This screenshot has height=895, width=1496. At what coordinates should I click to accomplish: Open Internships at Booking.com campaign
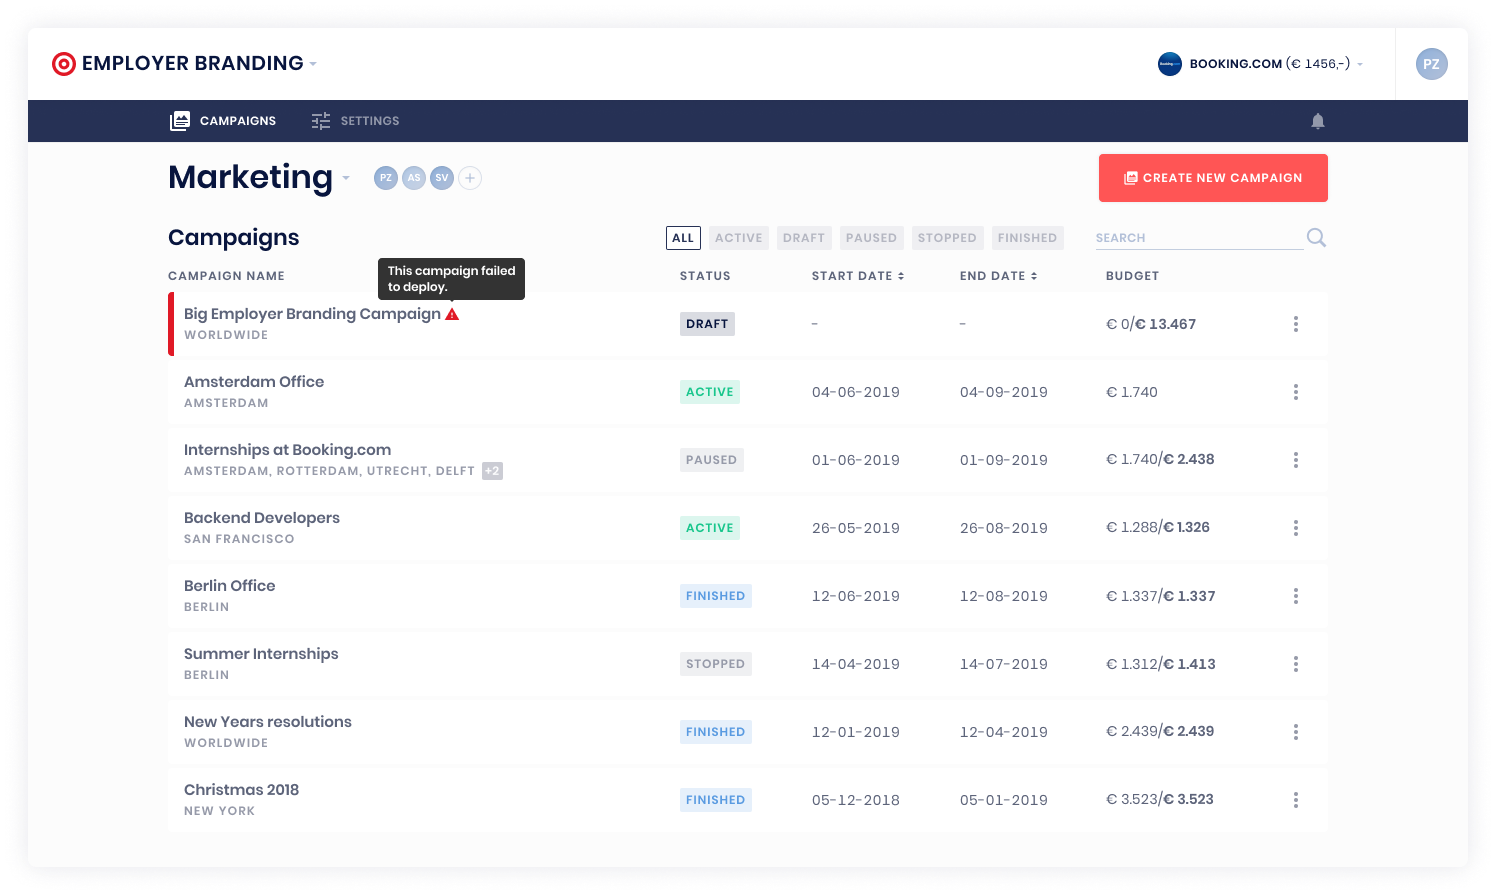(x=288, y=450)
